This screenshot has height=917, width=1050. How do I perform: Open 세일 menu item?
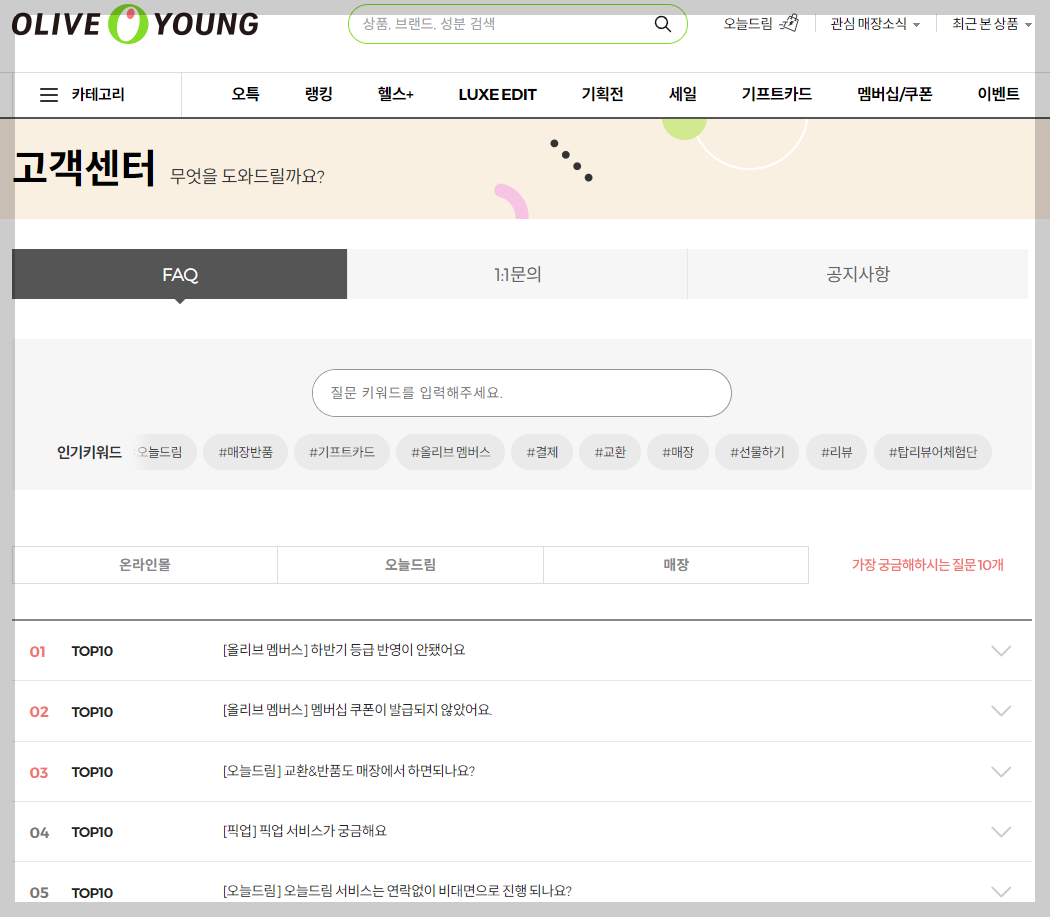click(x=682, y=94)
